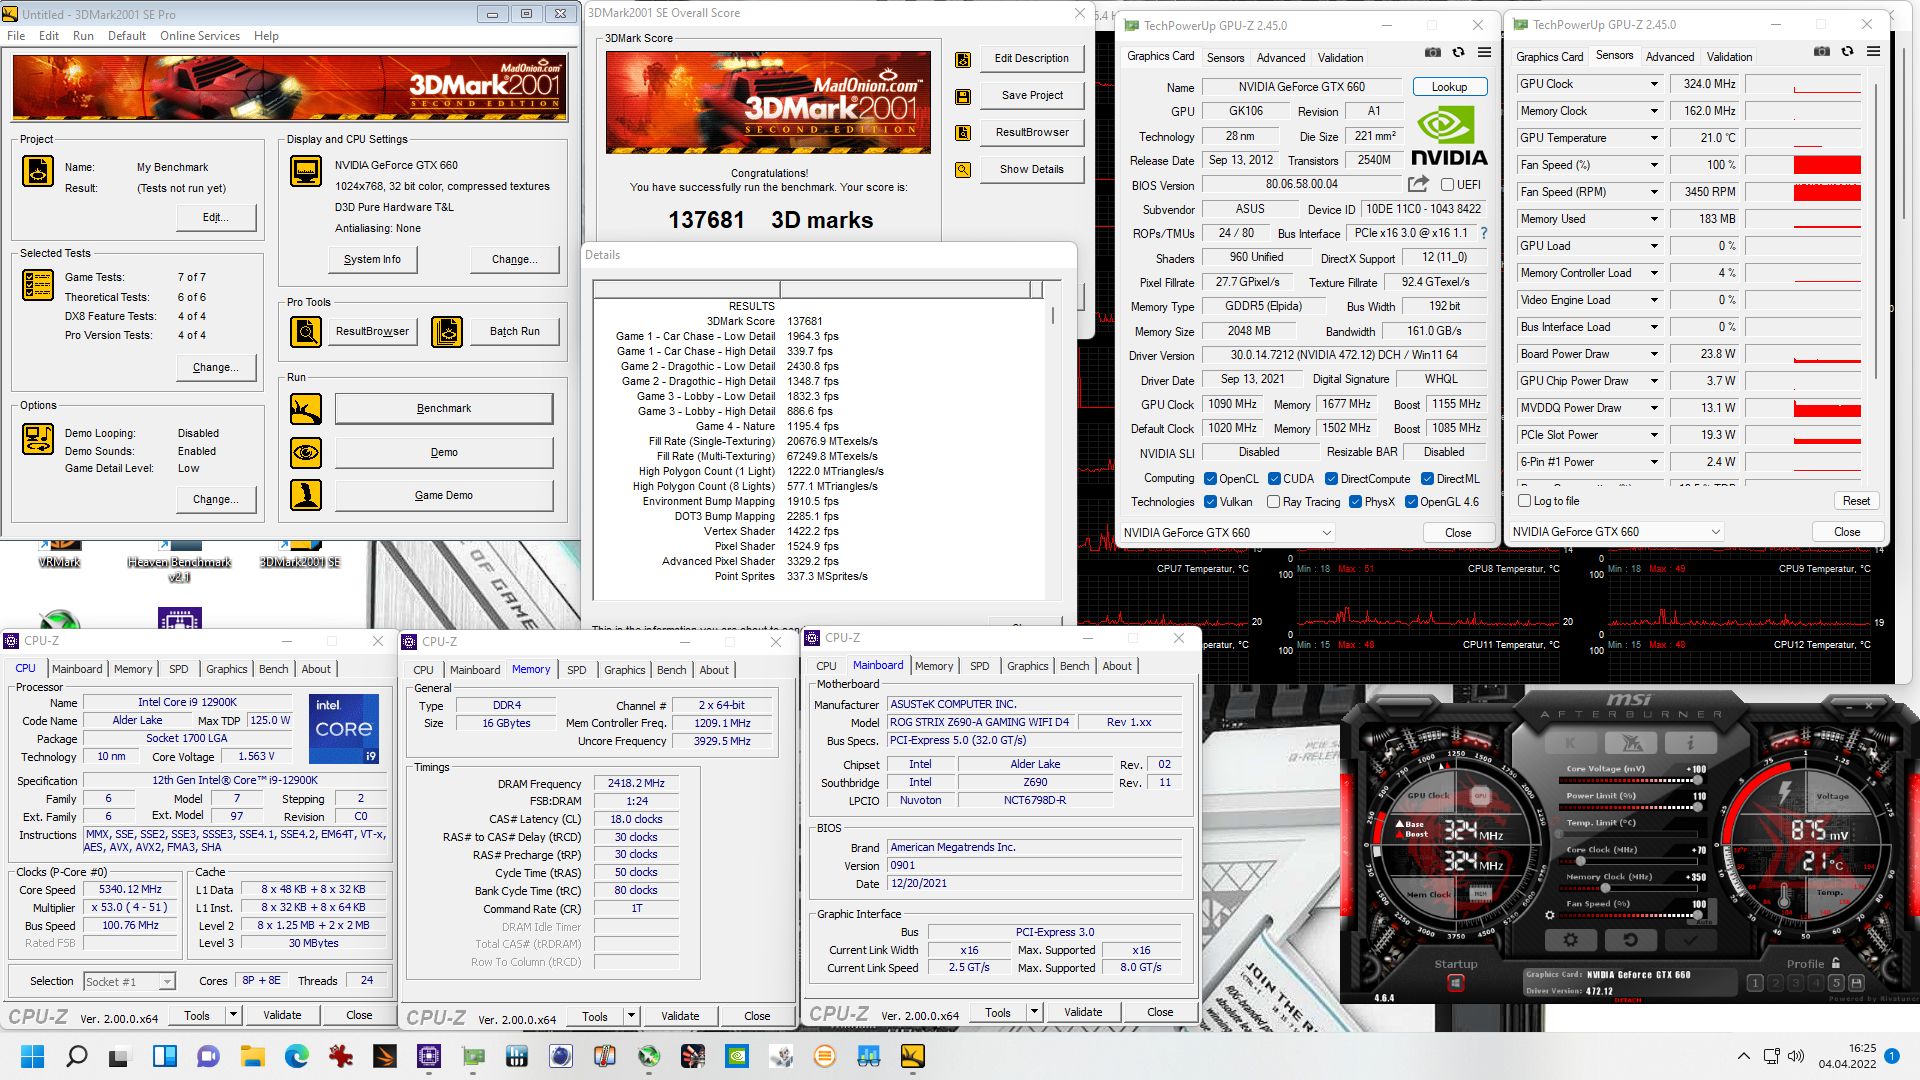Click the Afterburner apply checkmark button
Screen dimensions: 1920x1080
click(1690, 940)
